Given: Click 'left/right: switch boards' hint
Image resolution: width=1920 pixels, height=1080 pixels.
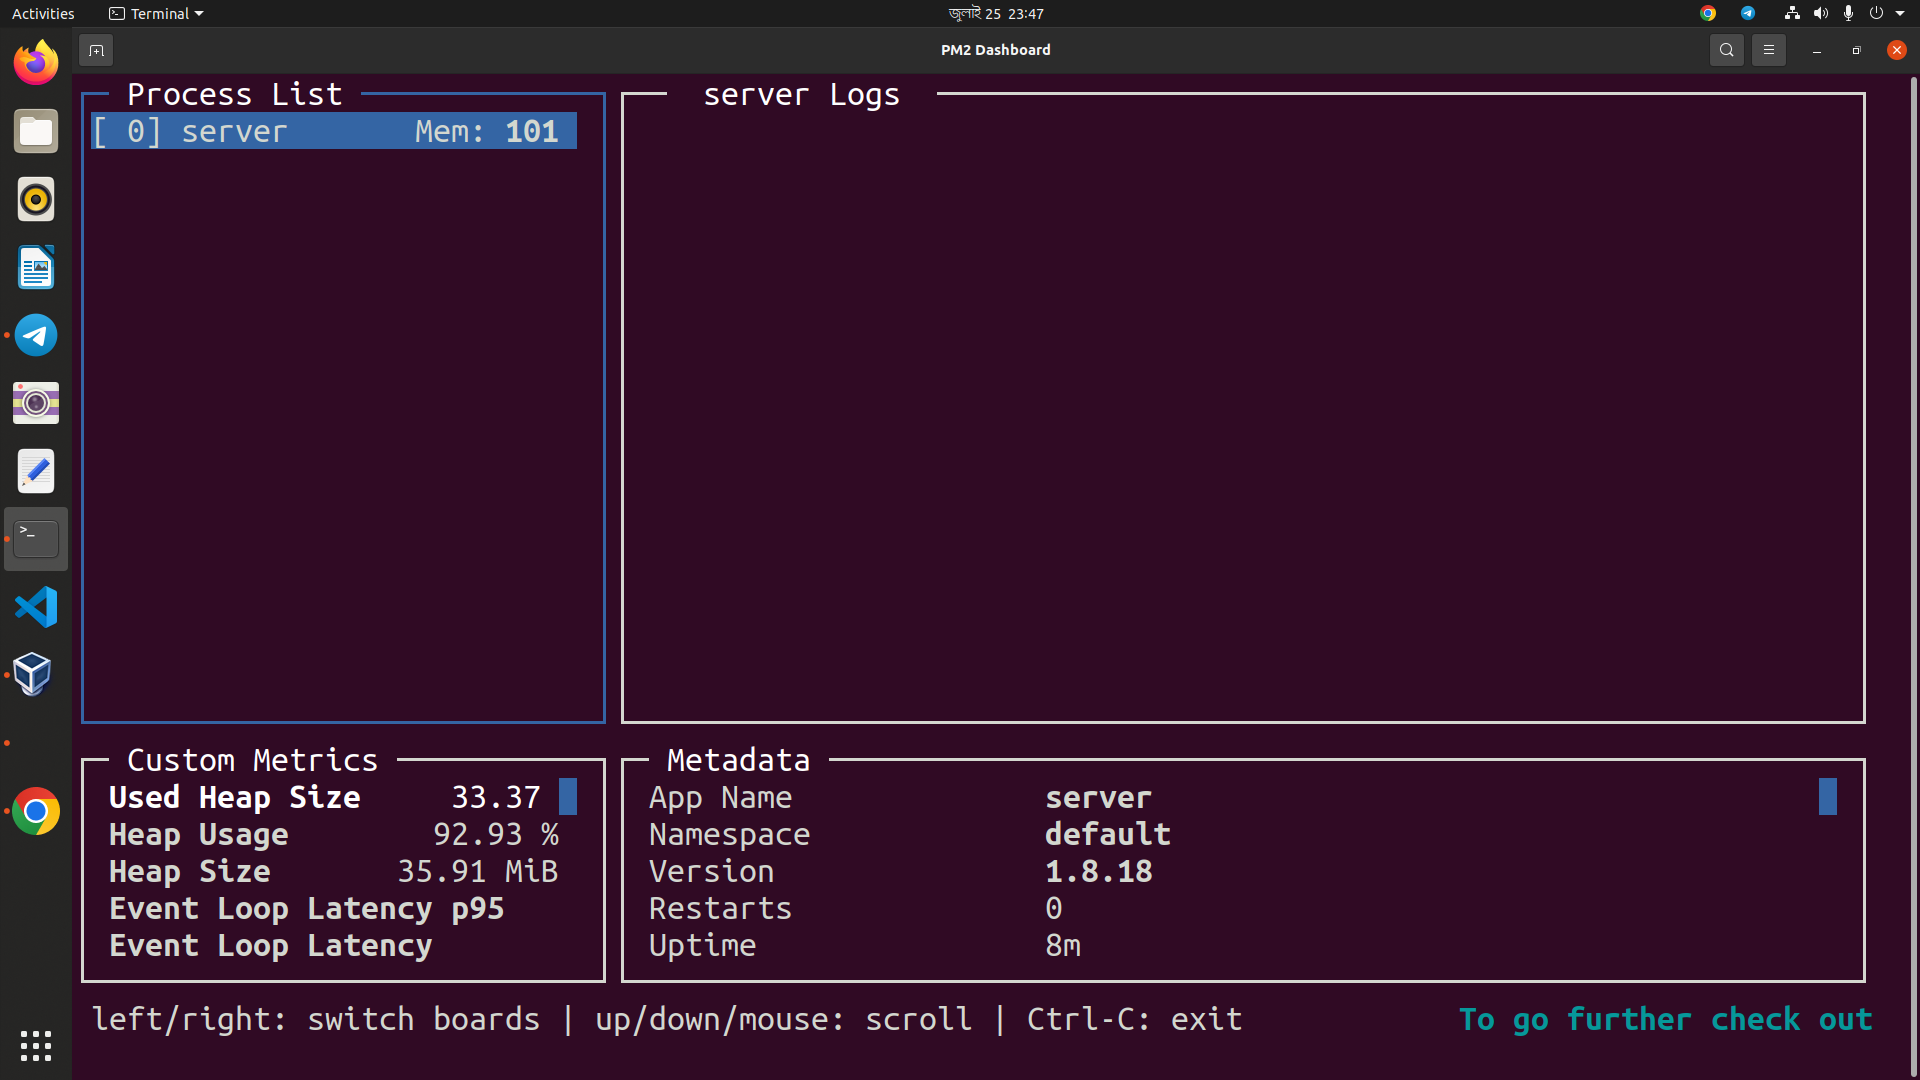Looking at the screenshot, I should click(316, 1019).
